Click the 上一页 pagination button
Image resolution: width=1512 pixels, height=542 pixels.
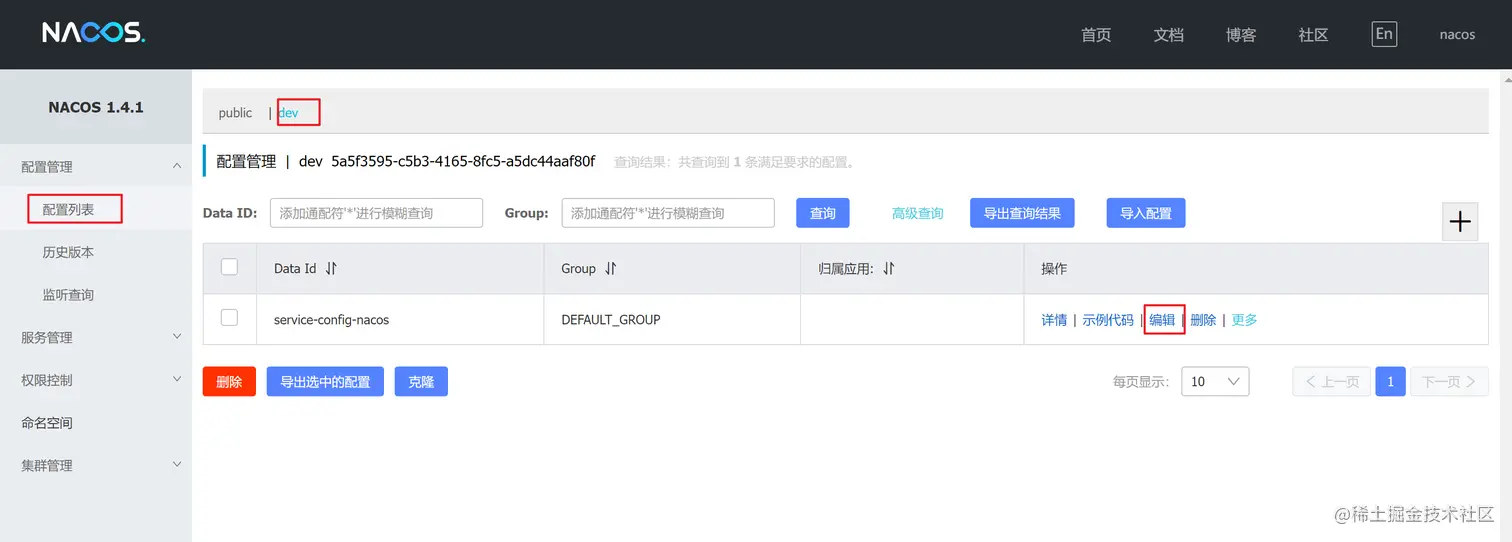point(1331,381)
